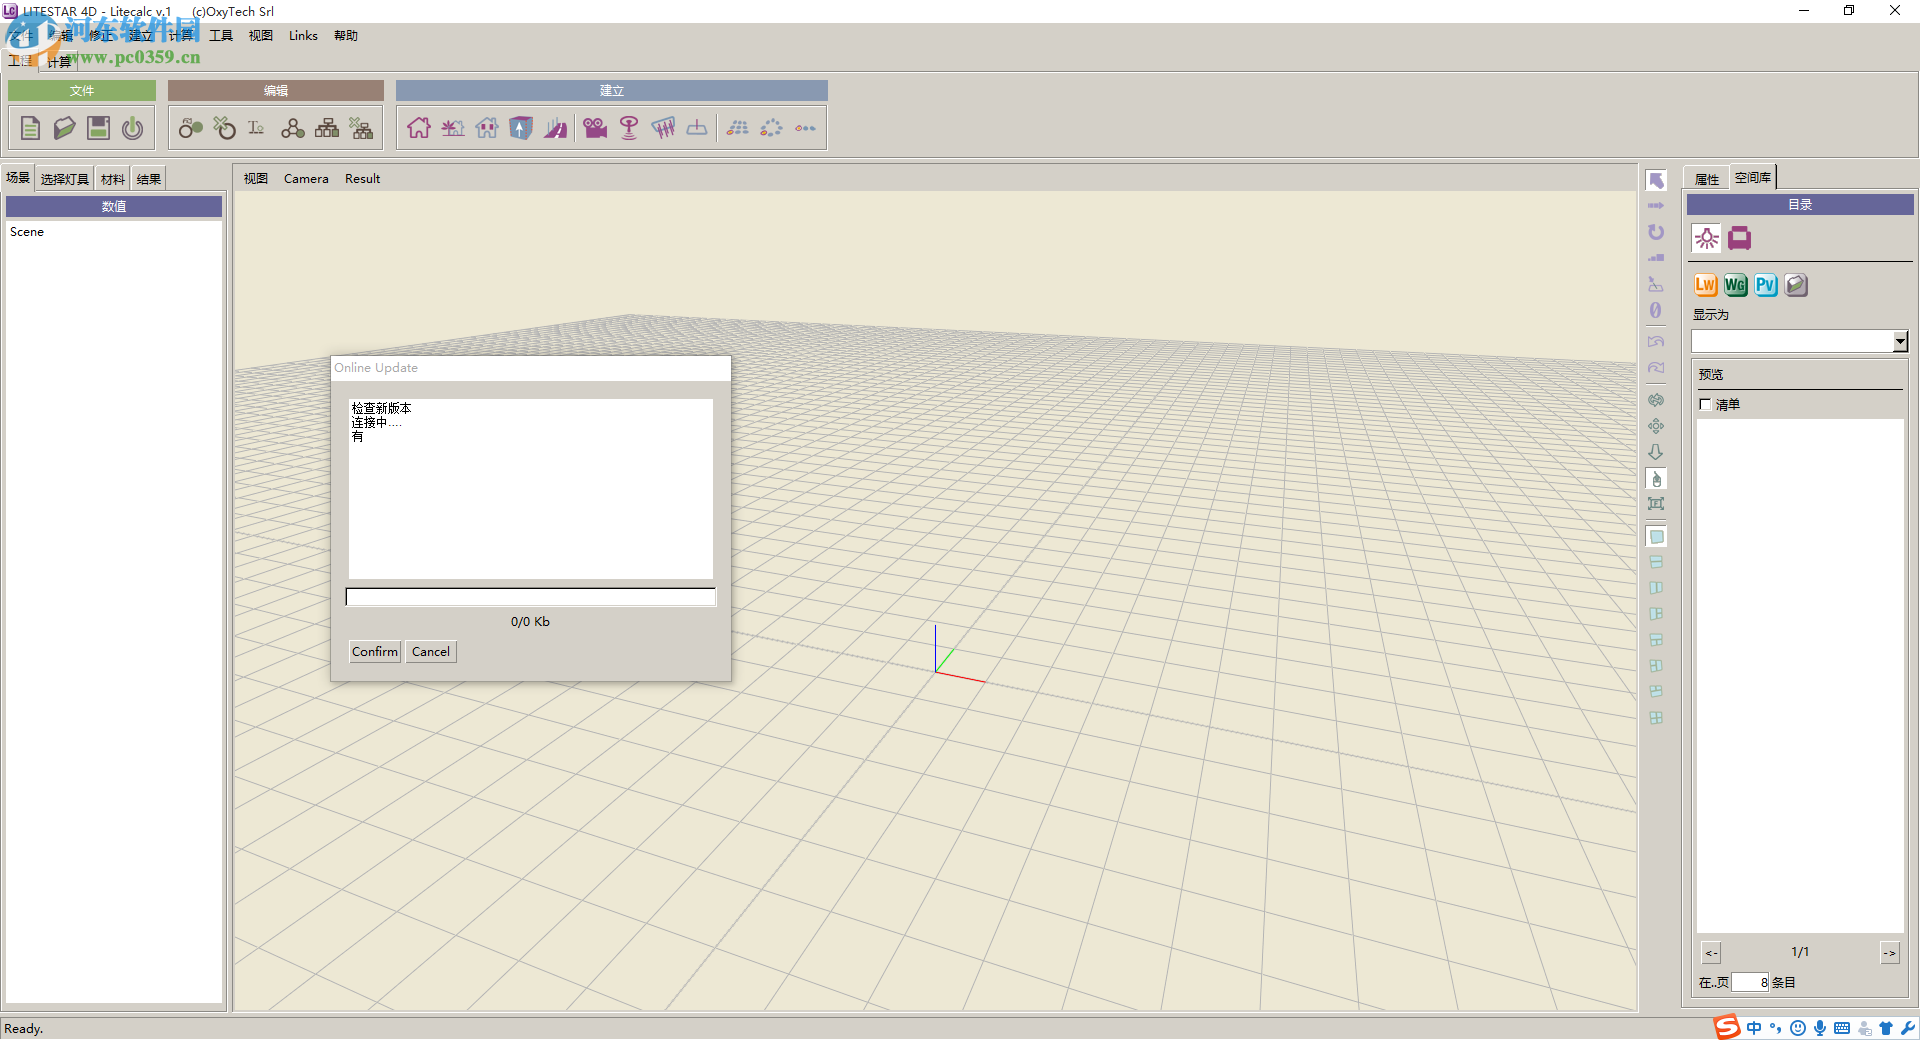Click the download progress bar

coord(530,597)
